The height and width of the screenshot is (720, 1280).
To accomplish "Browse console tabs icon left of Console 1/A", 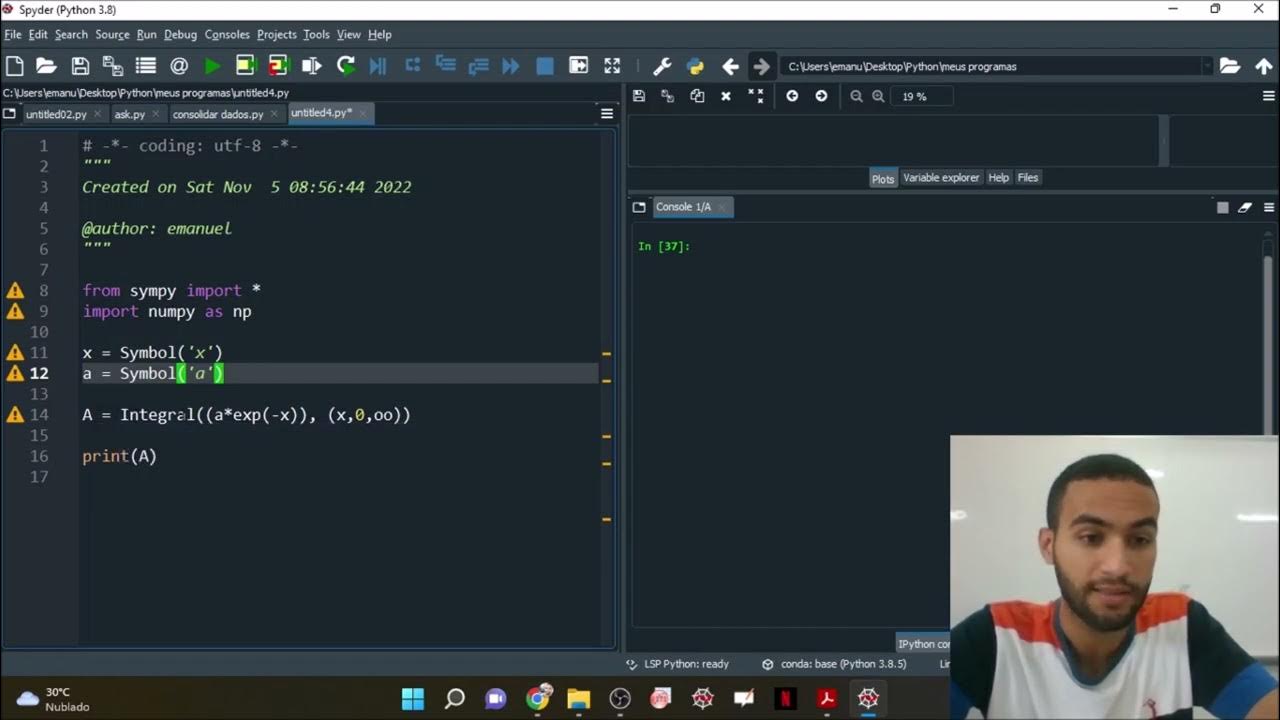I will click(x=639, y=207).
